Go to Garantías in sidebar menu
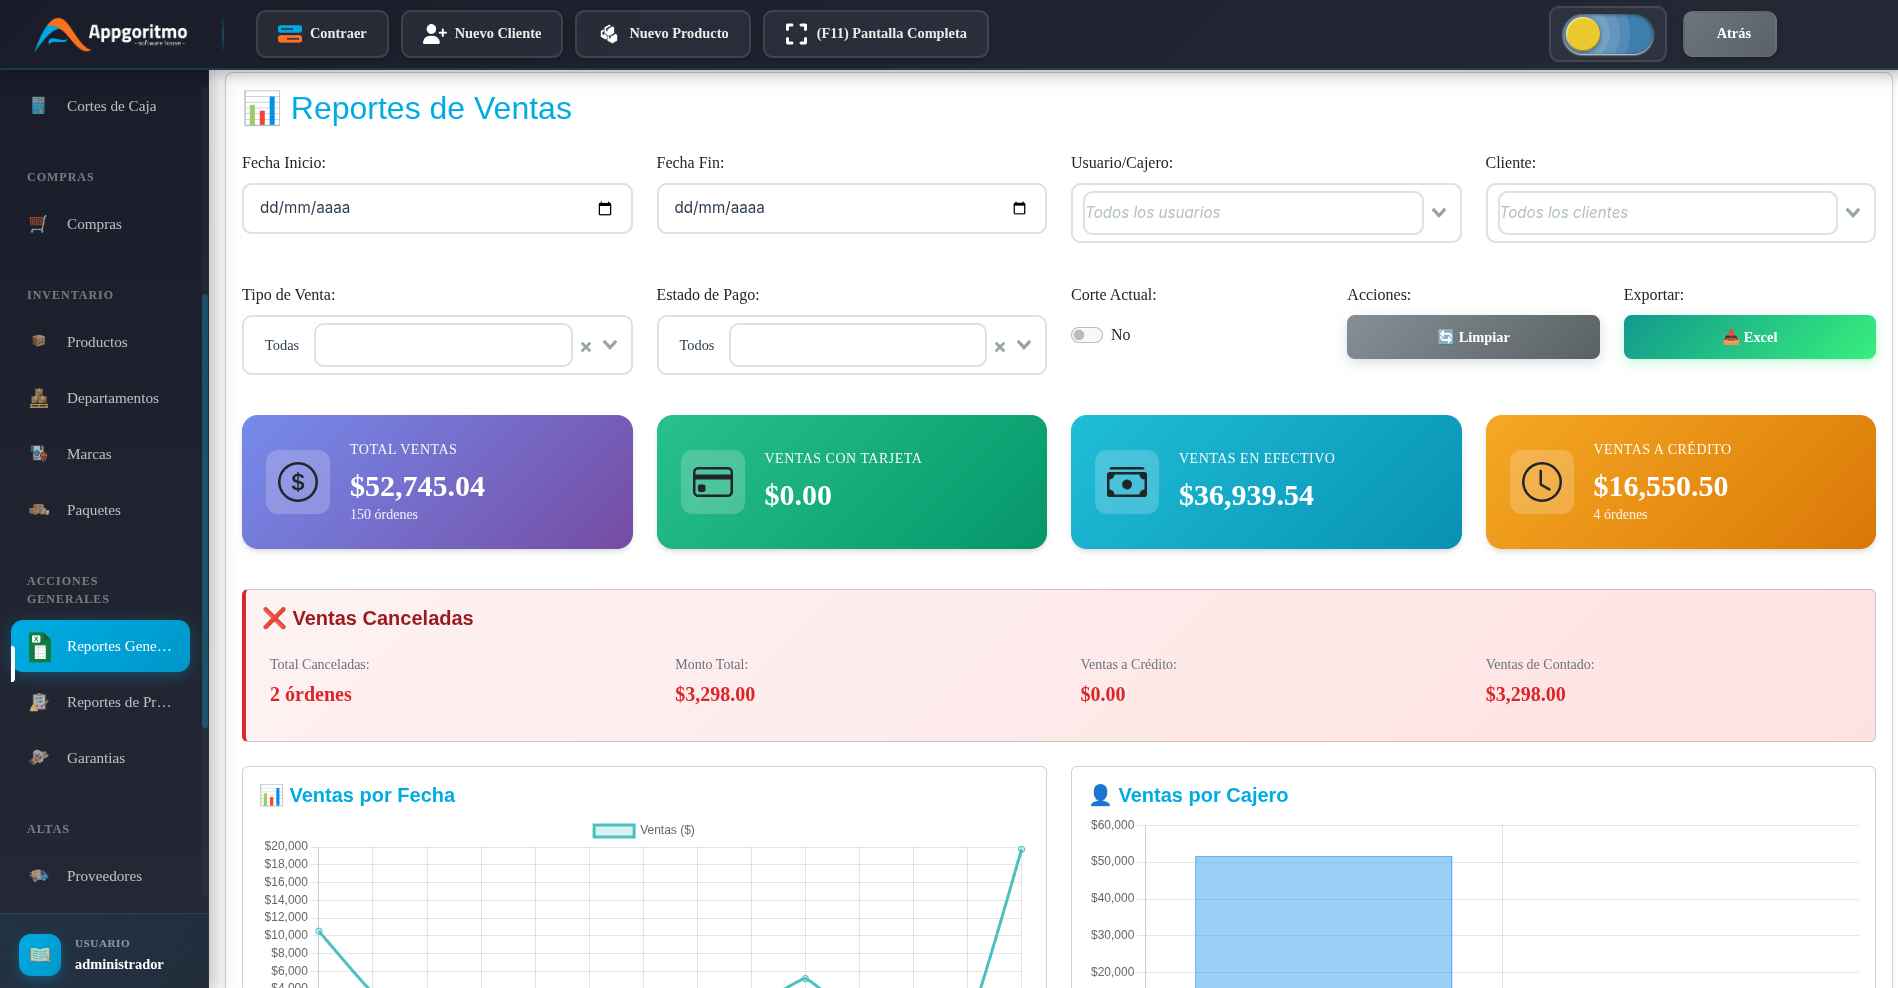1898x988 pixels. (96, 758)
